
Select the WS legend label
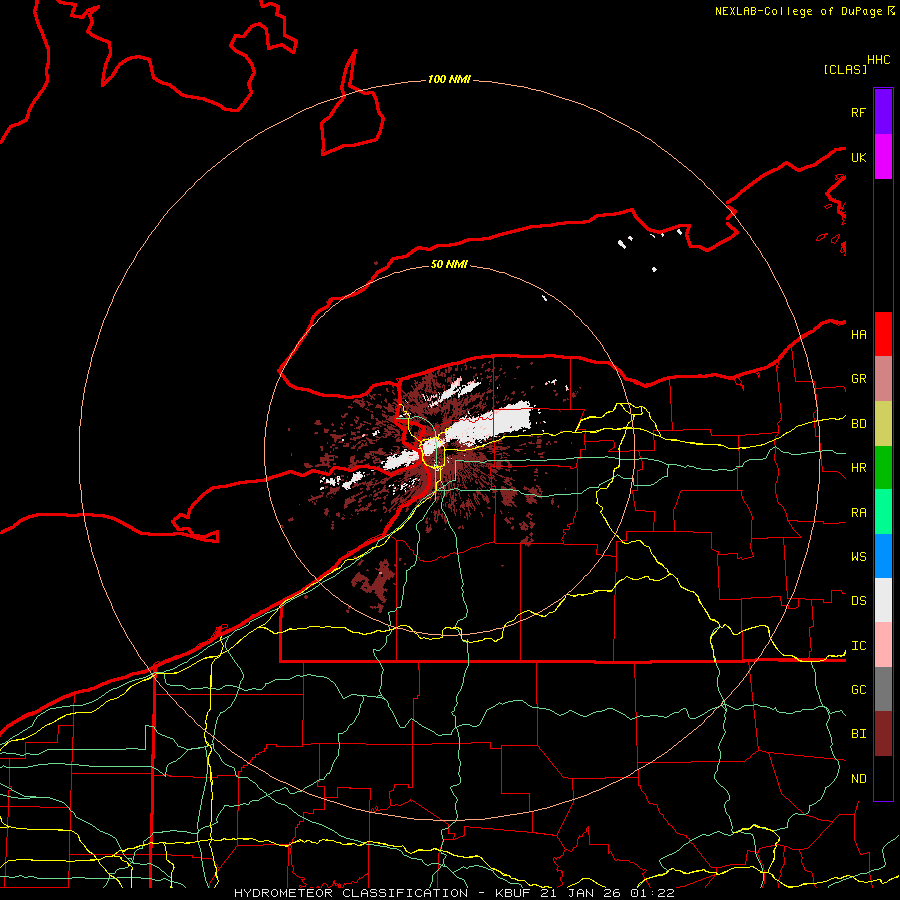coord(858,556)
